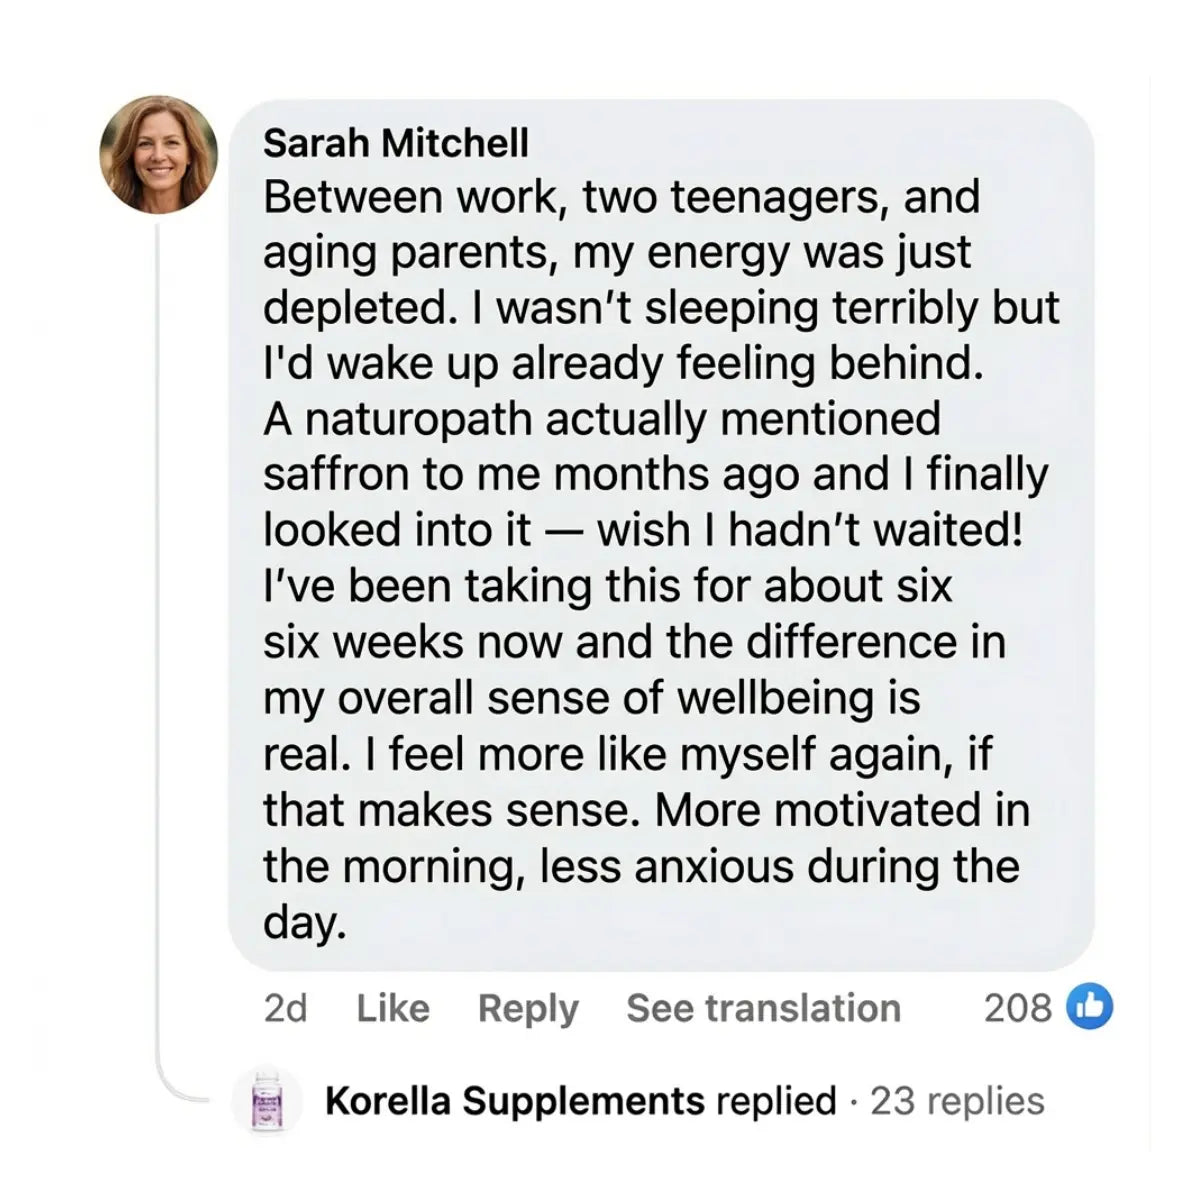The height and width of the screenshot is (1200, 1200).
Task: Open the 2d comment timestamp
Action: [x=285, y=1008]
